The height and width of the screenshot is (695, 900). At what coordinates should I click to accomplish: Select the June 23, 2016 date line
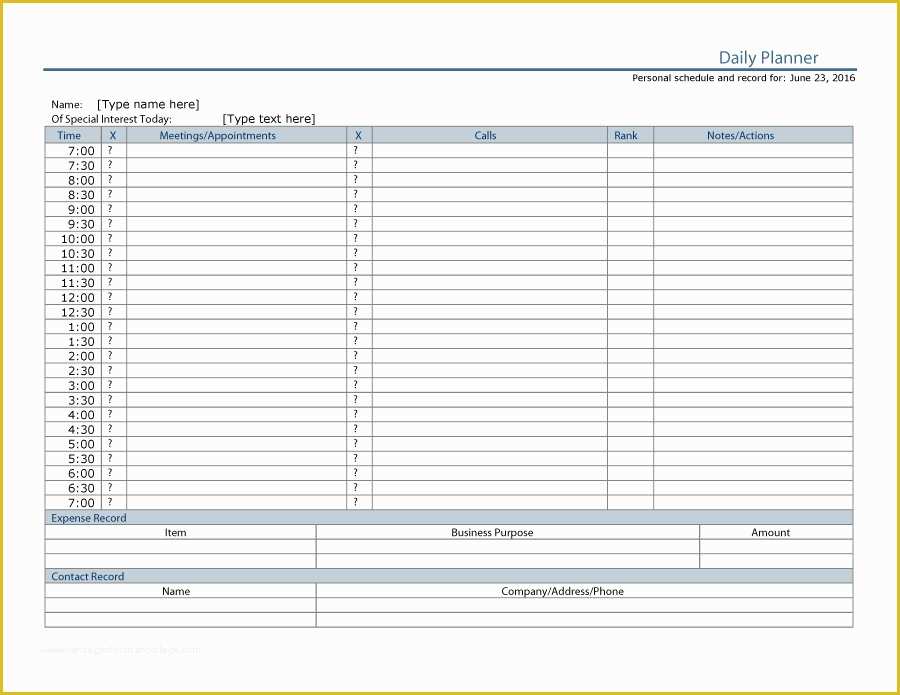[x=743, y=77]
